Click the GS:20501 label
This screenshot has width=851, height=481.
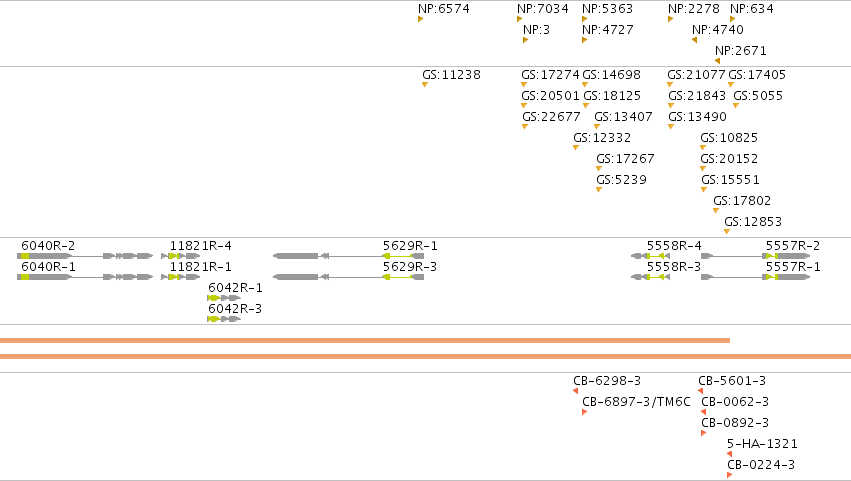pyautogui.click(x=550, y=96)
